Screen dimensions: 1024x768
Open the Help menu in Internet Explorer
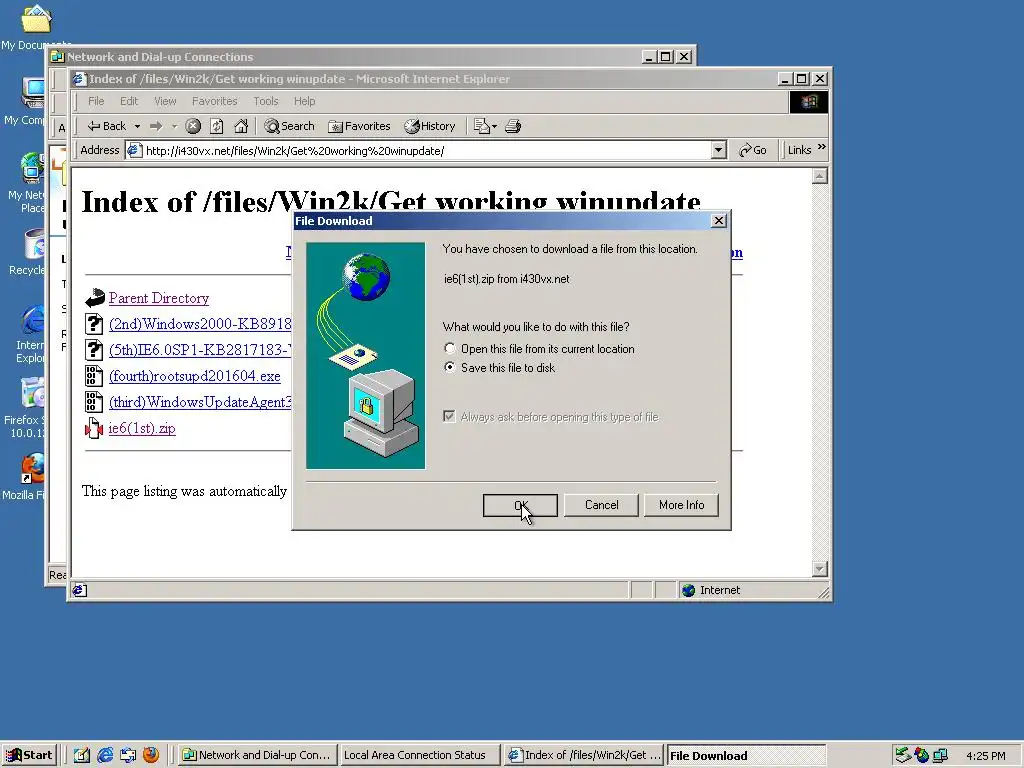coord(304,101)
